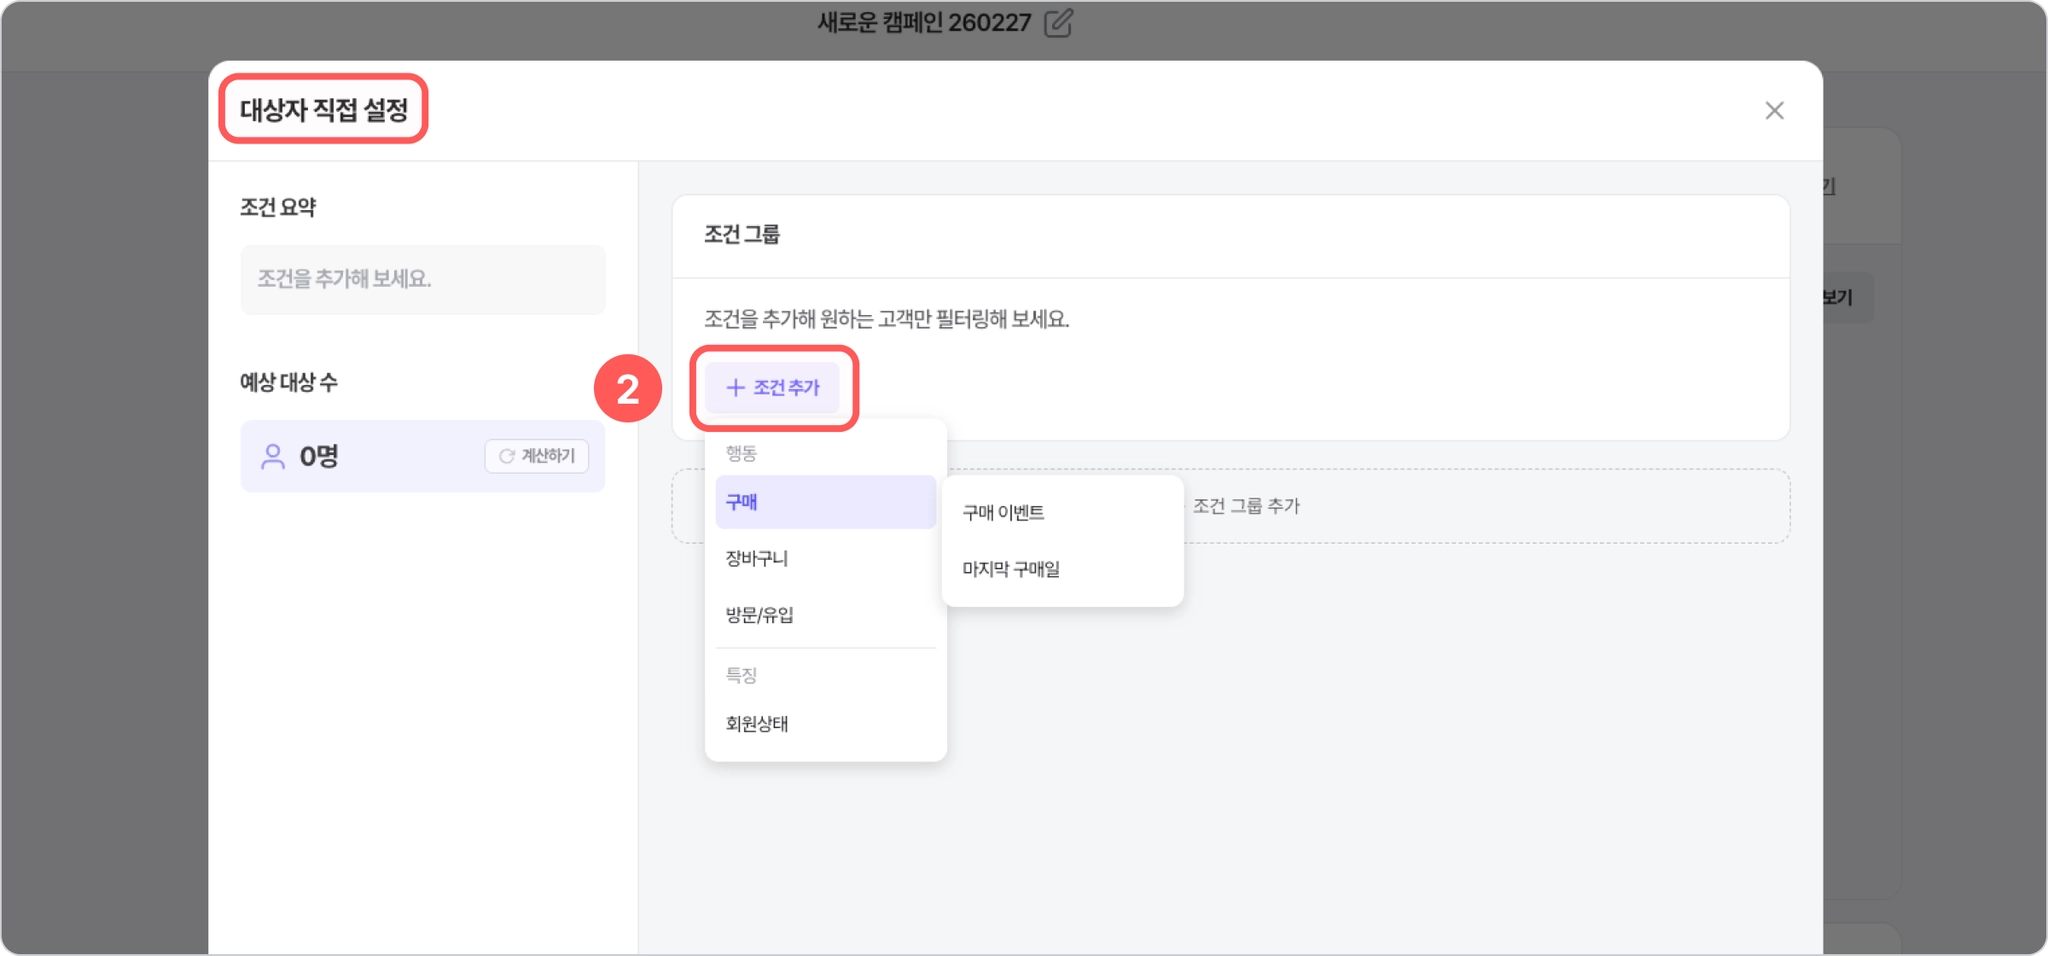
Task: Click the campaign name edit pencil icon
Action: (1058, 23)
